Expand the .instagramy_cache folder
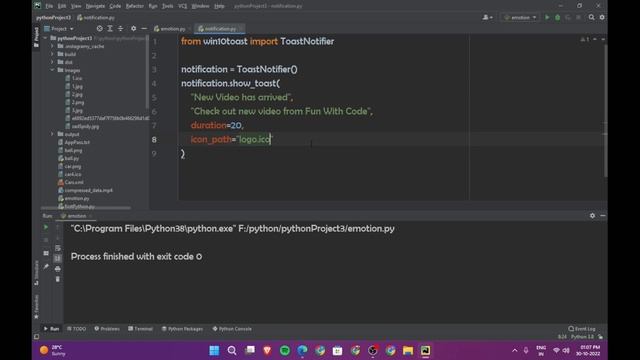The width and height of the screenshot is (640, 360). click(52, 46)
